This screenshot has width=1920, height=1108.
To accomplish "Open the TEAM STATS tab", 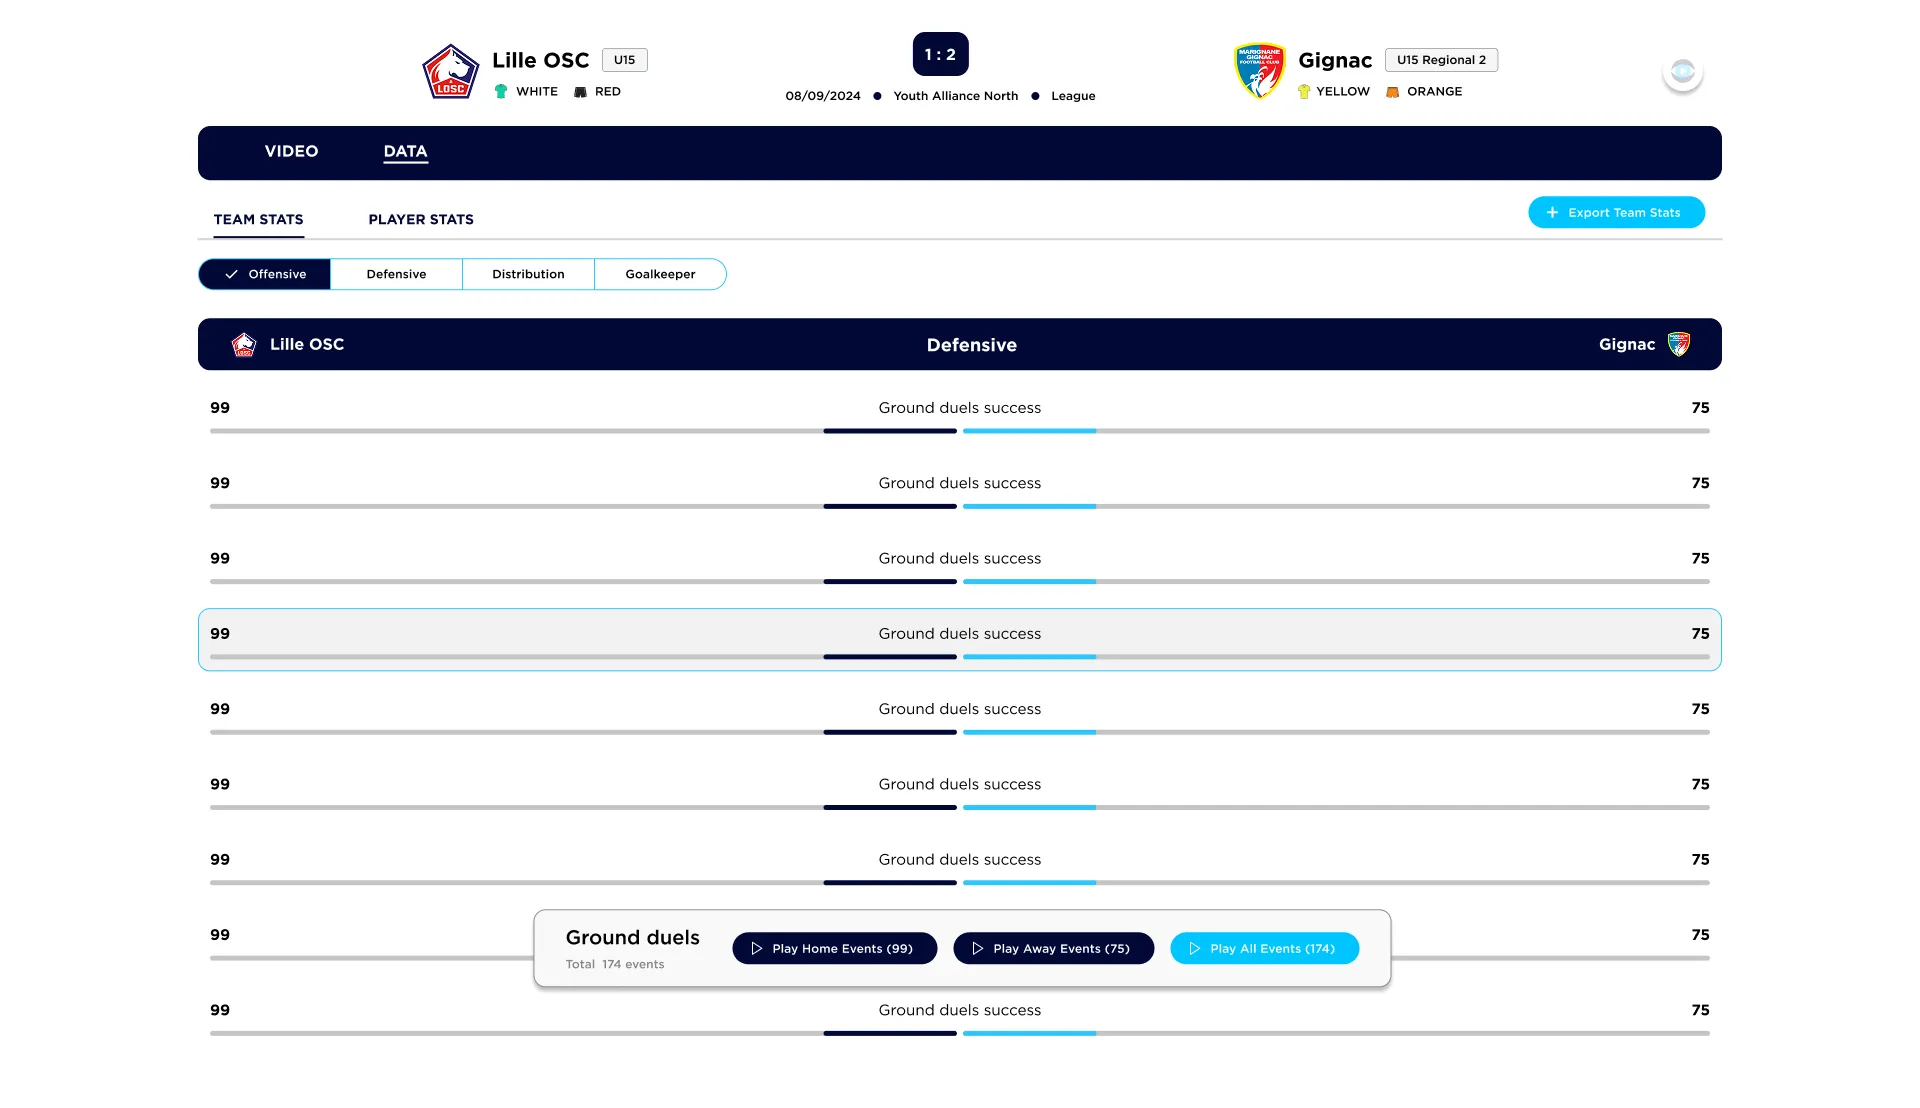I will 258,219.
